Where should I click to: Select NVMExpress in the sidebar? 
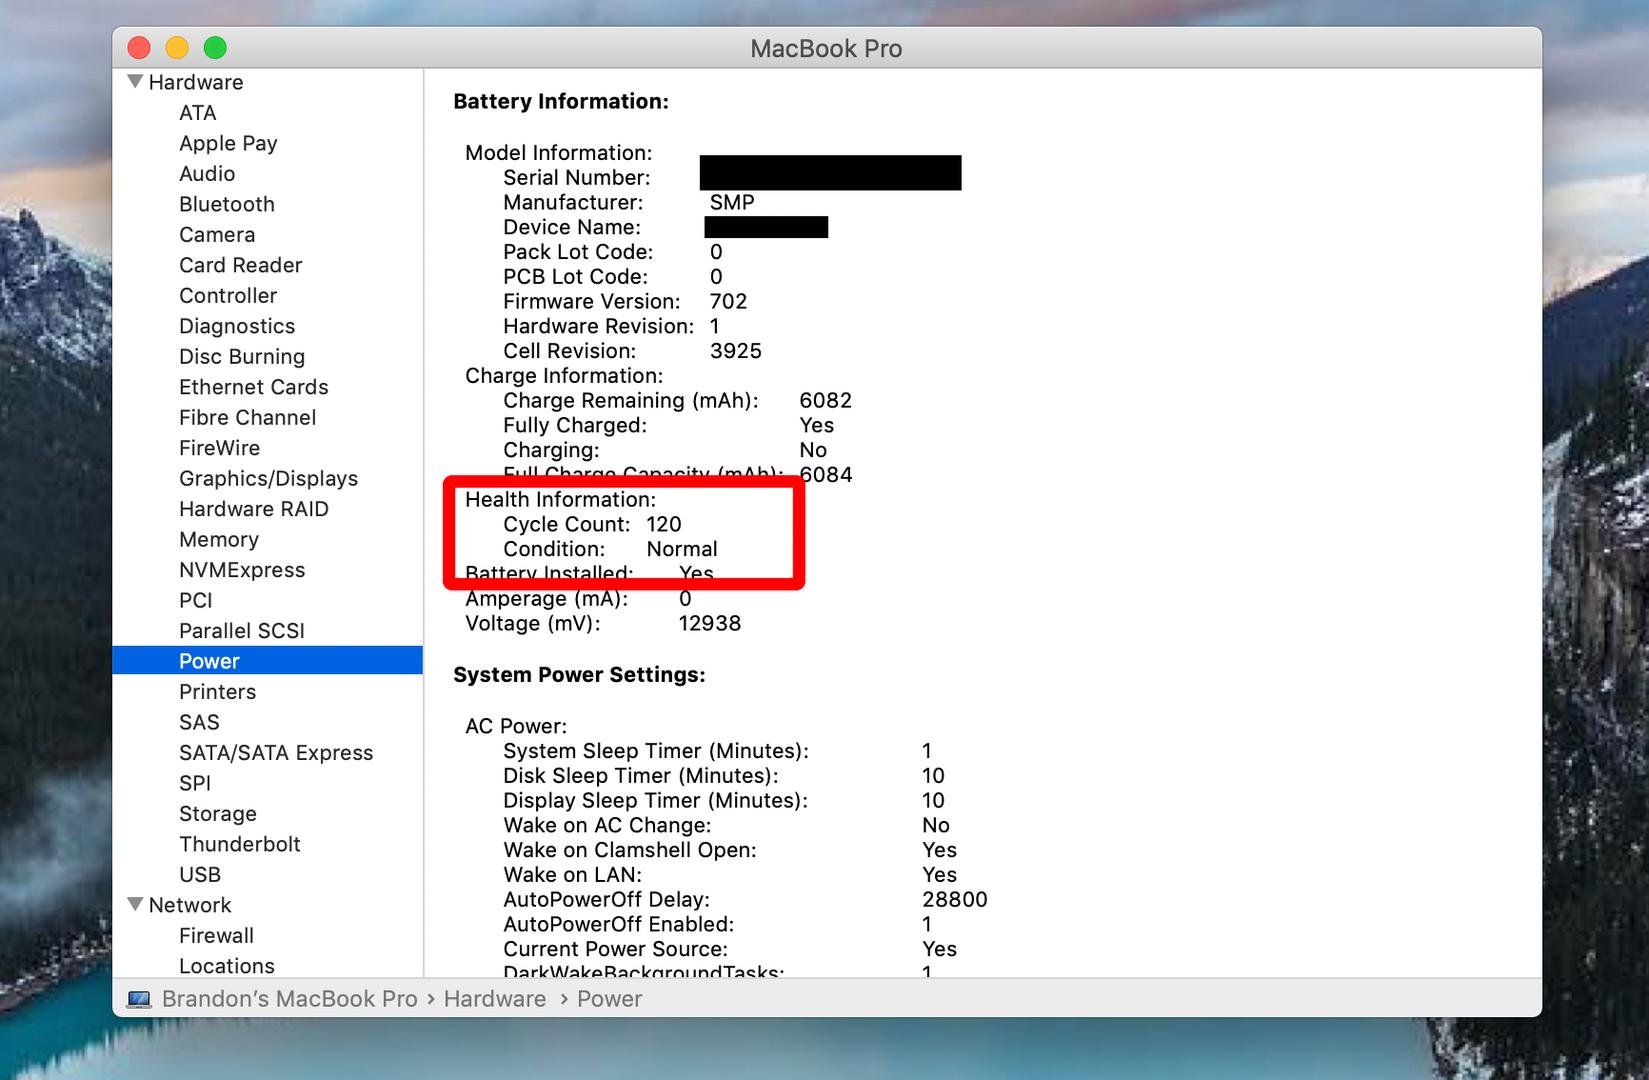pyautogui.click(x=242, y=570)
